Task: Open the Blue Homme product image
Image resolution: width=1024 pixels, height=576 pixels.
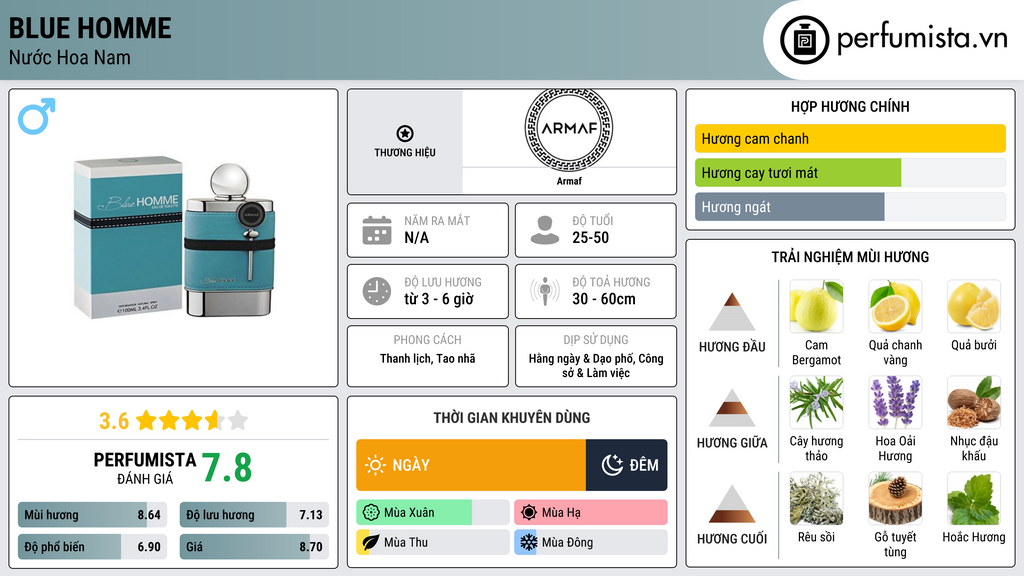Action: [x=173, y=238]
